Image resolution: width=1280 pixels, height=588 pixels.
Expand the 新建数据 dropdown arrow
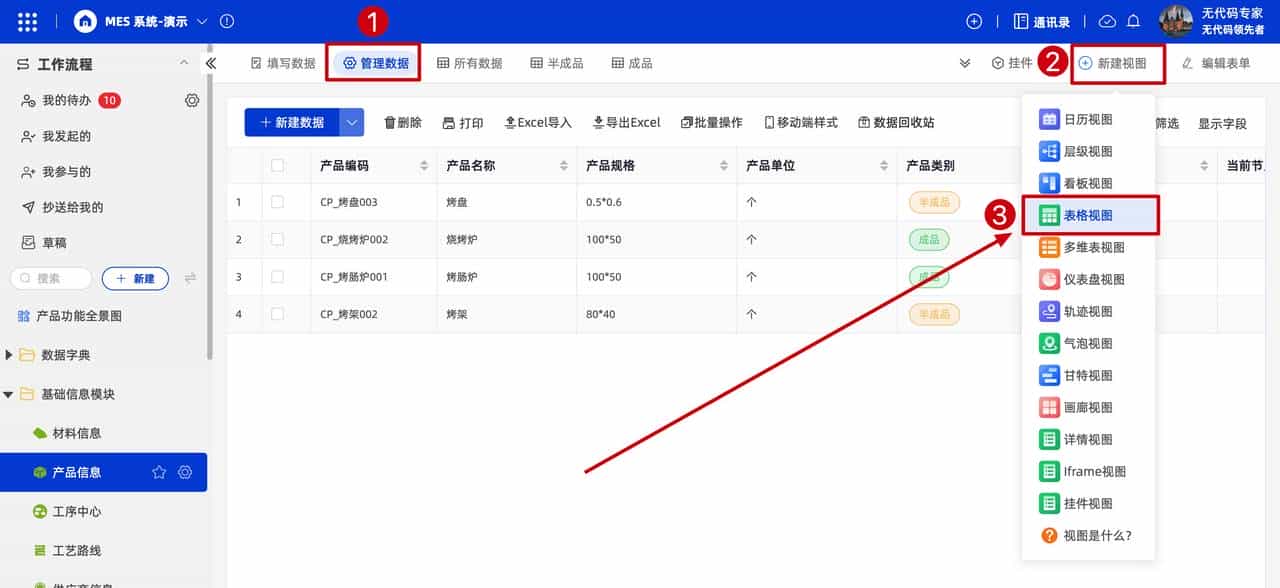point(350,122)
